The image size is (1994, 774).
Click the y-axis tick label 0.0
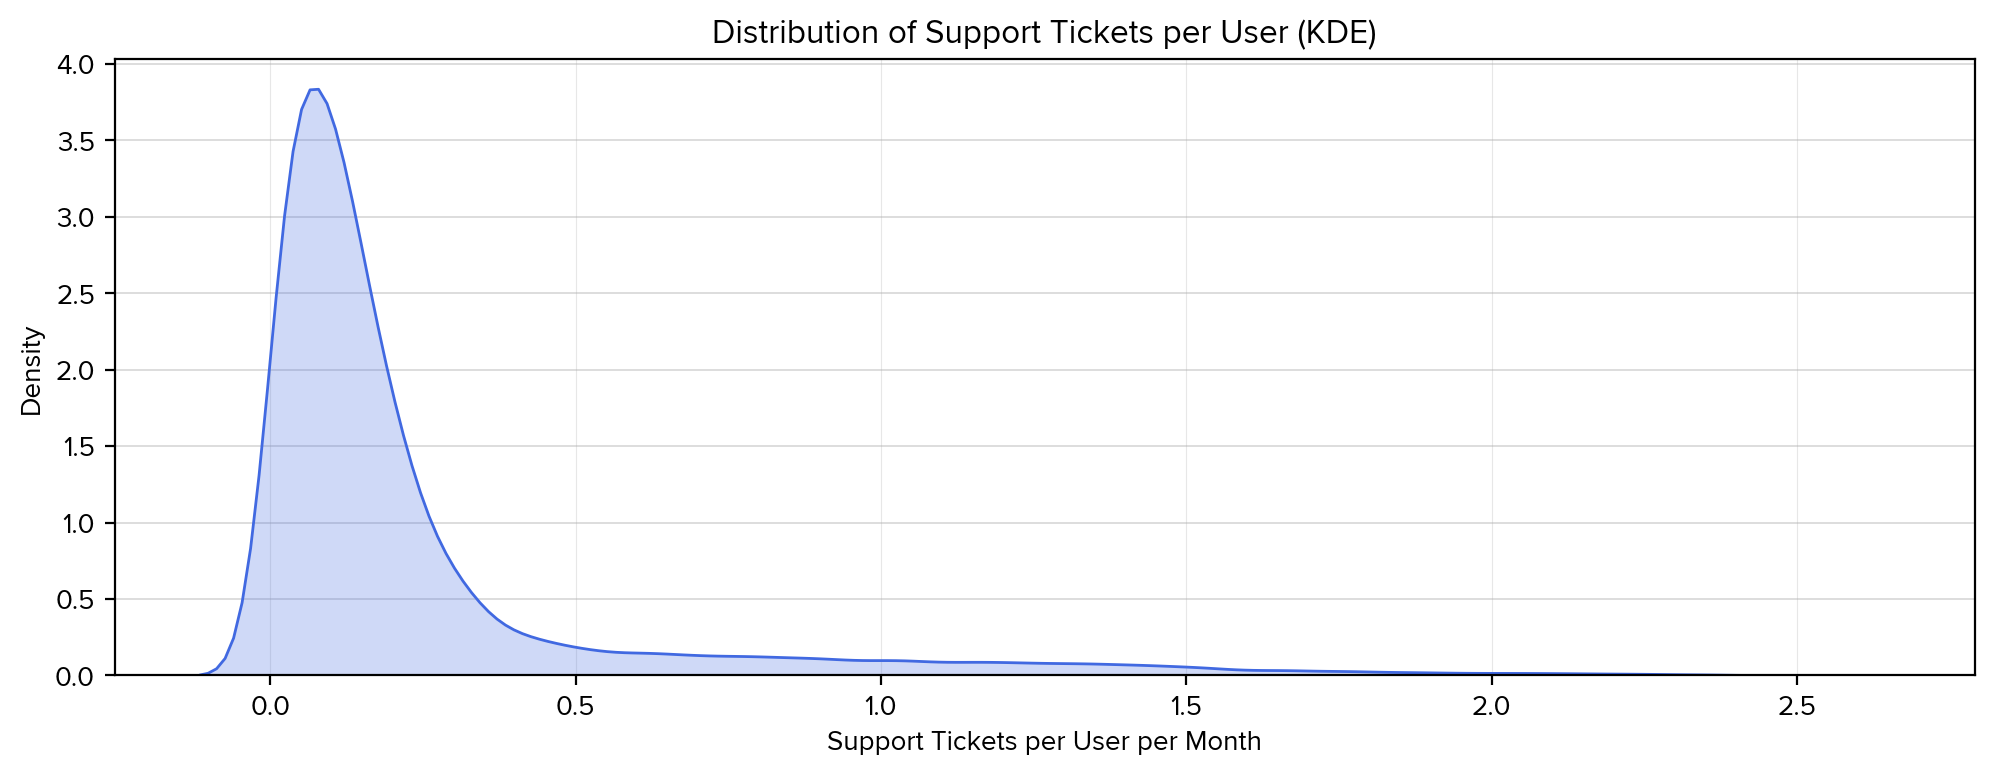78,677
